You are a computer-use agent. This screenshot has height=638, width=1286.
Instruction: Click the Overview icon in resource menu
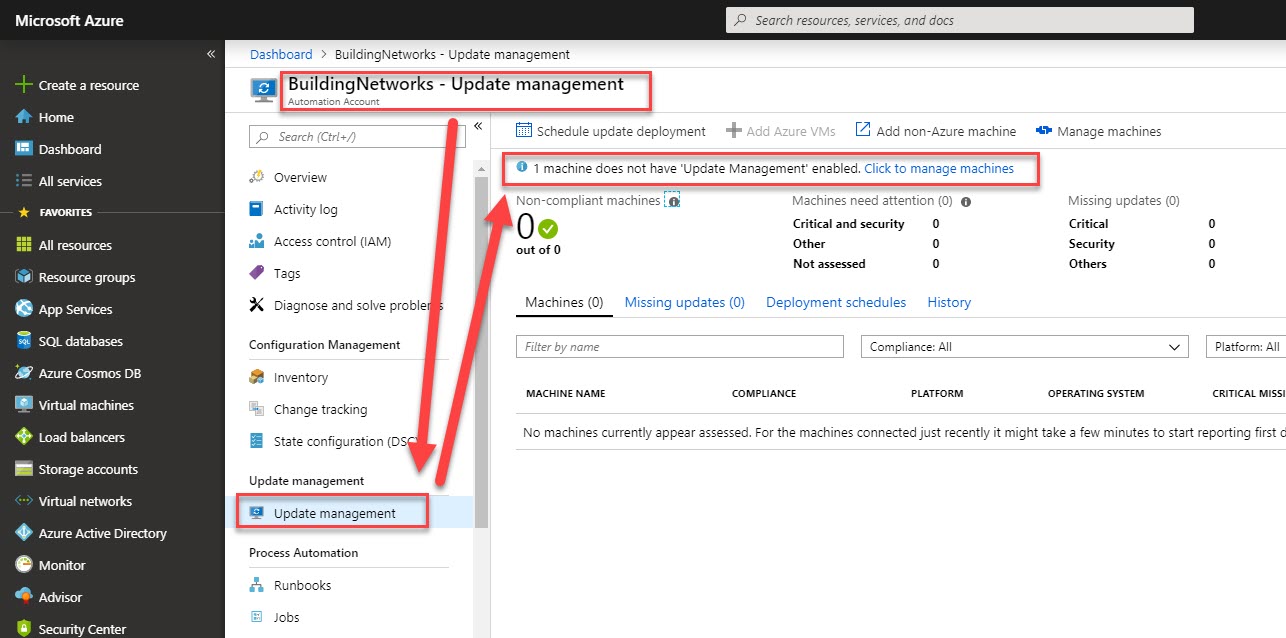coord(256,177)
